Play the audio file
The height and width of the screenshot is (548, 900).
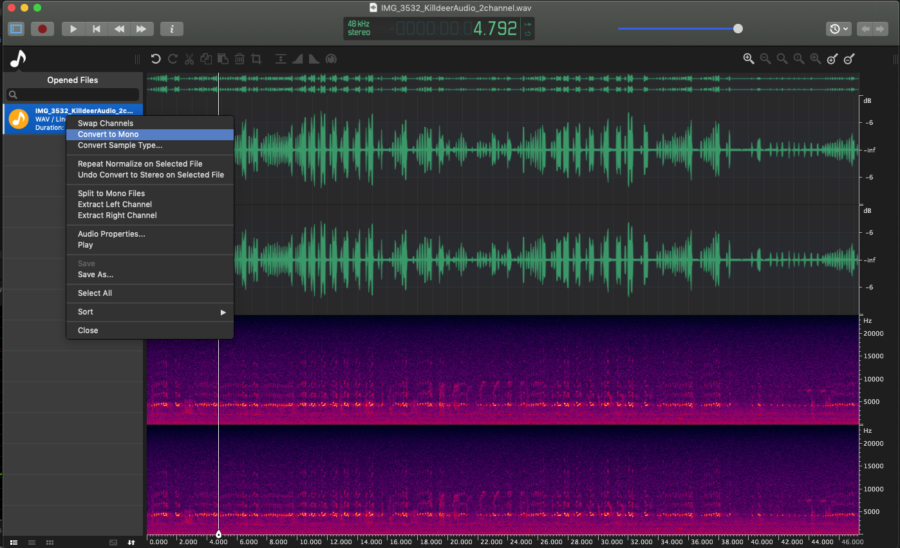tap(73, 29)
